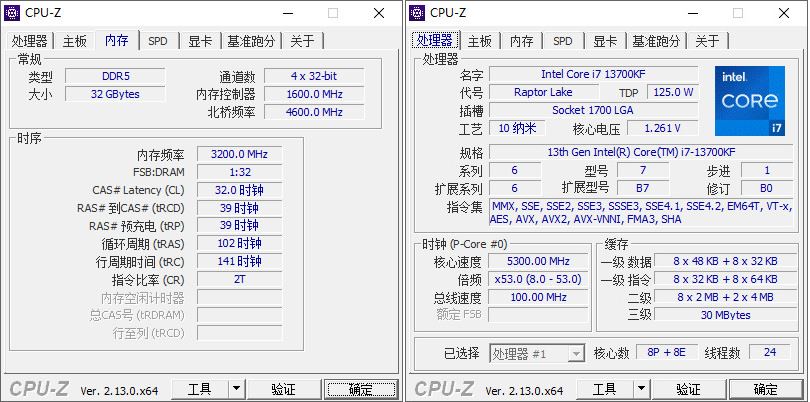Switch to 内存 tab in right window
The height and width of the screenshot is (402, 810).
point(521,41)
